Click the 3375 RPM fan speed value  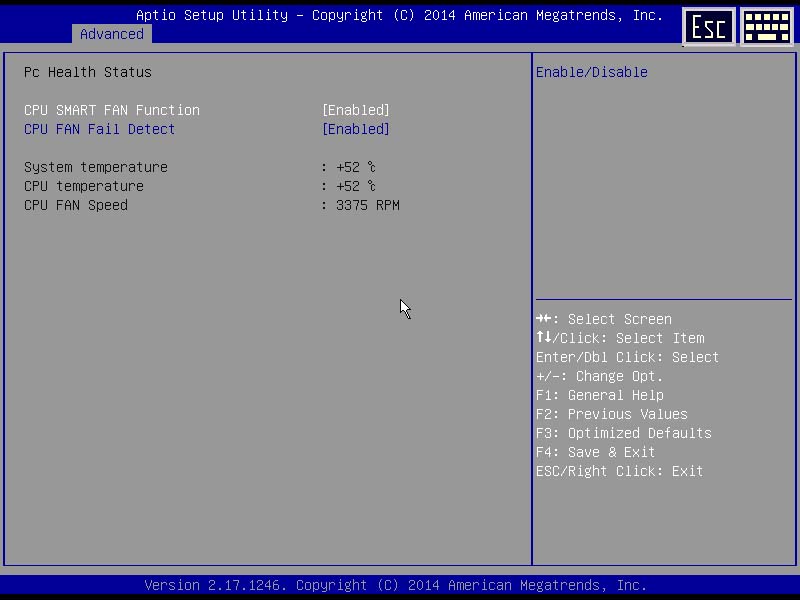click(x=368, y=205)
